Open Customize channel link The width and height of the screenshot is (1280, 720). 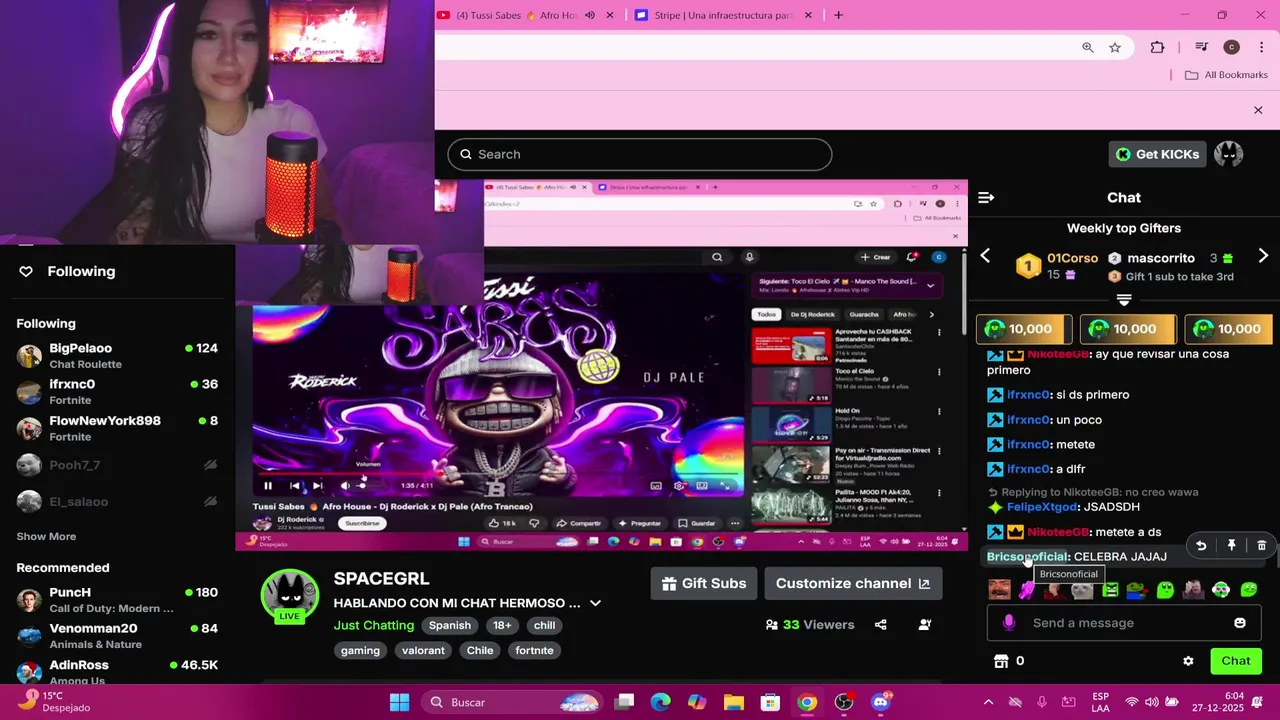coord(853,584)
